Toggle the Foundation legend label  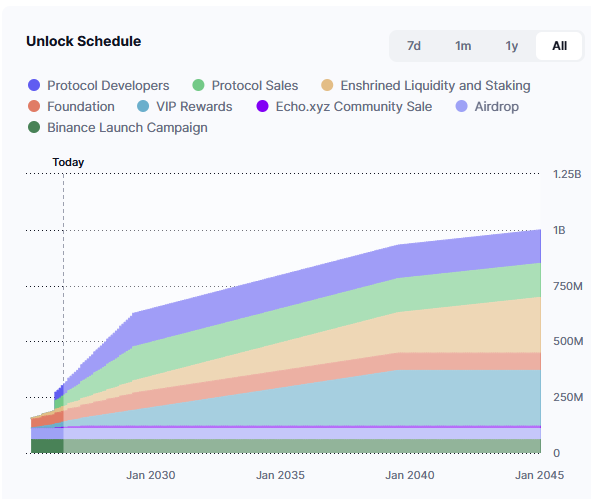tap(81, 107)
